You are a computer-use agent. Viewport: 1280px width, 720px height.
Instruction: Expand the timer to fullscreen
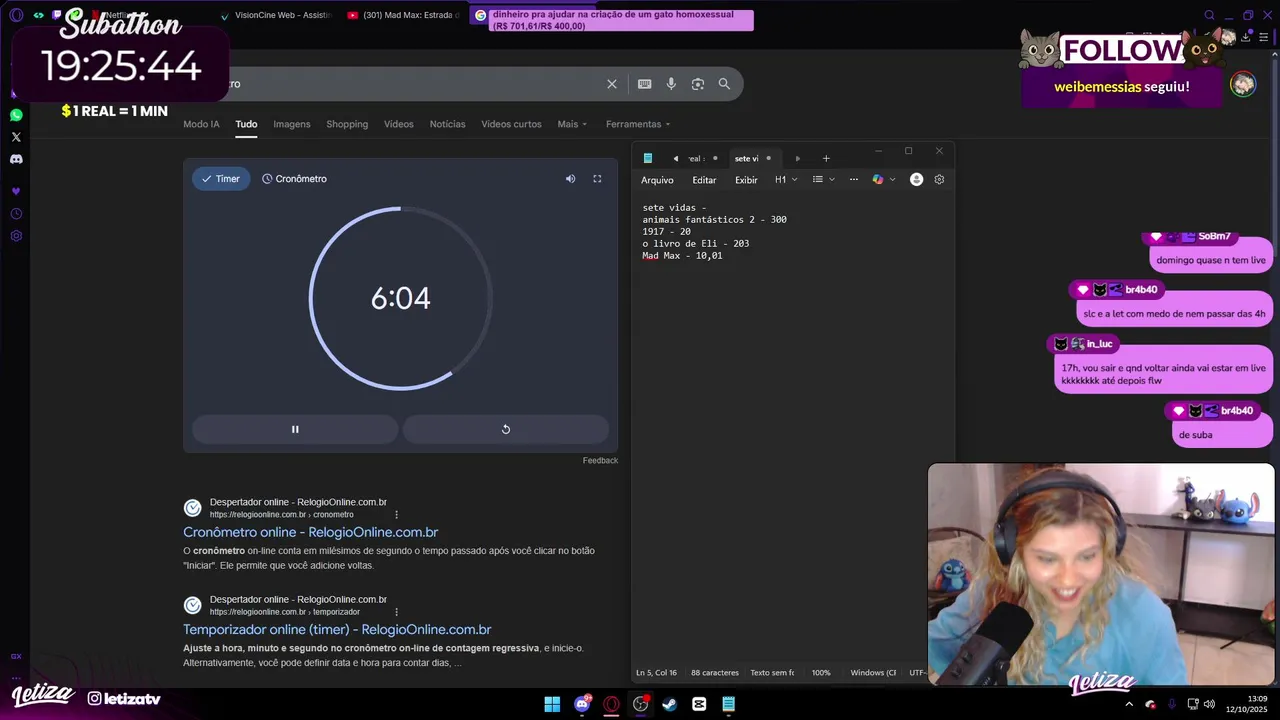click(597, 179)
